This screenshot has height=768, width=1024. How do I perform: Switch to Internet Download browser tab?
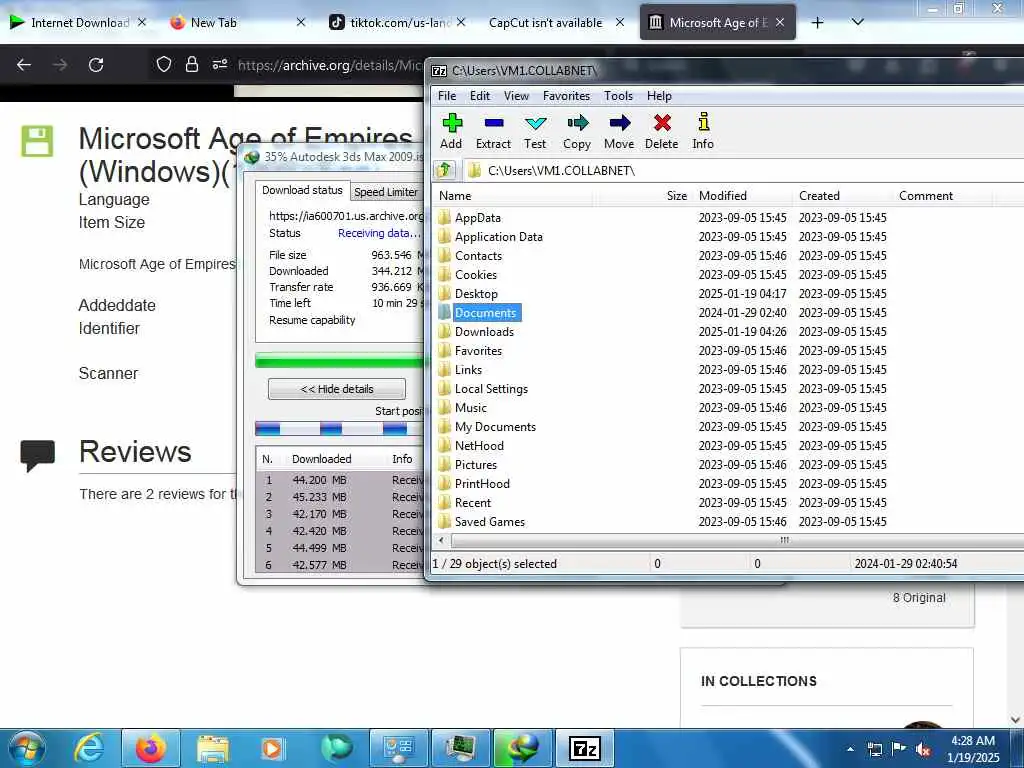pyautogui.click(x=80, y=22)
